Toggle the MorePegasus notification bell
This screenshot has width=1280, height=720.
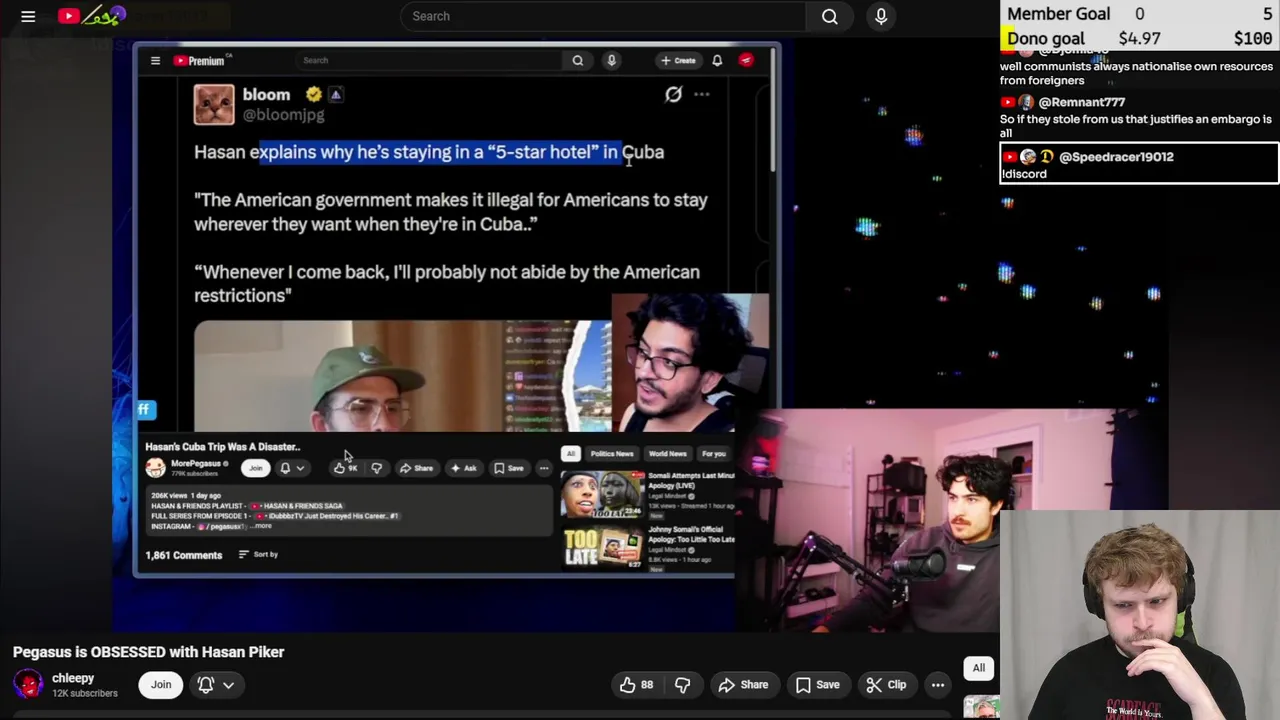coord(285,468)
